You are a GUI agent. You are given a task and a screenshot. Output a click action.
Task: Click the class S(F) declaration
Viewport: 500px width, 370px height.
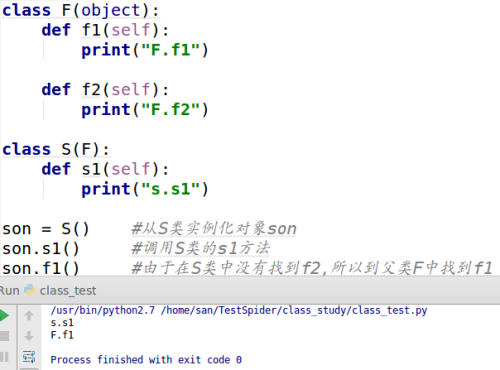[56, 149]
